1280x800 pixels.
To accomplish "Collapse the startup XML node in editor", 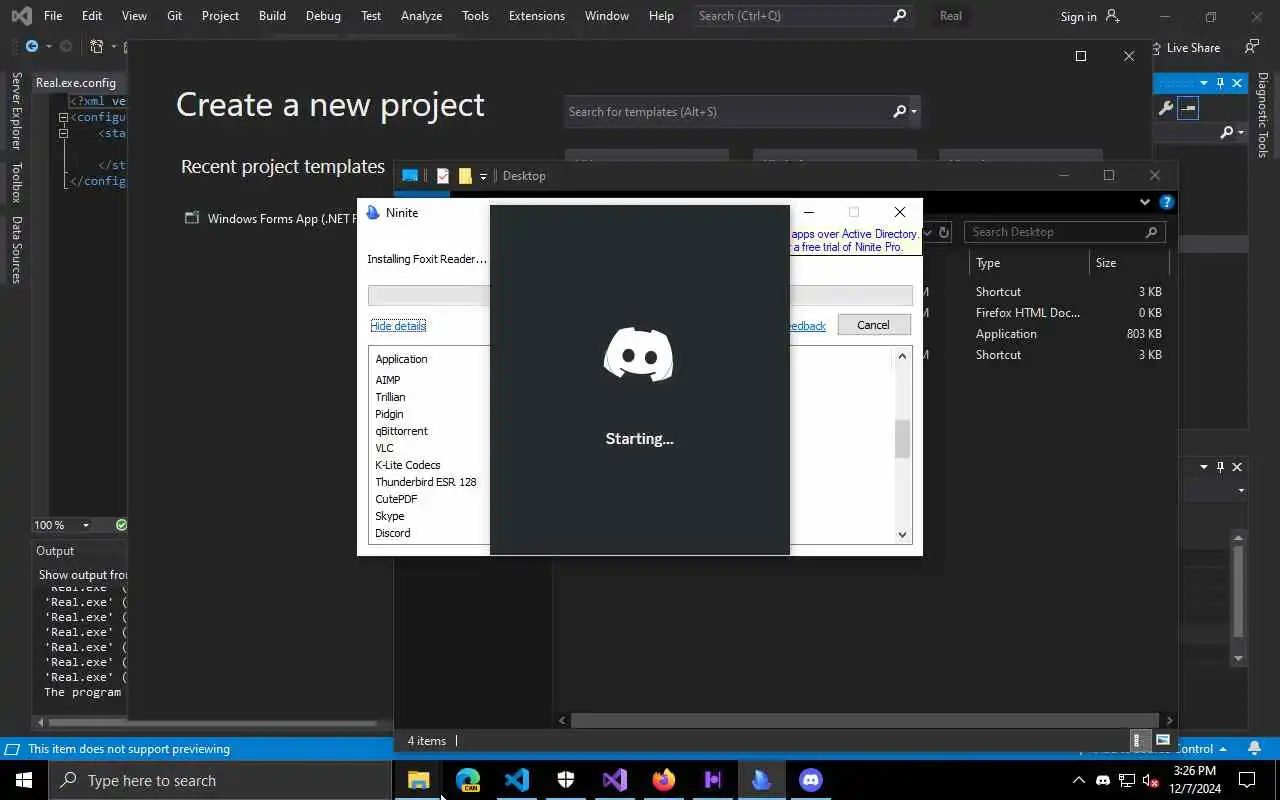I will [x=63, y=133].
